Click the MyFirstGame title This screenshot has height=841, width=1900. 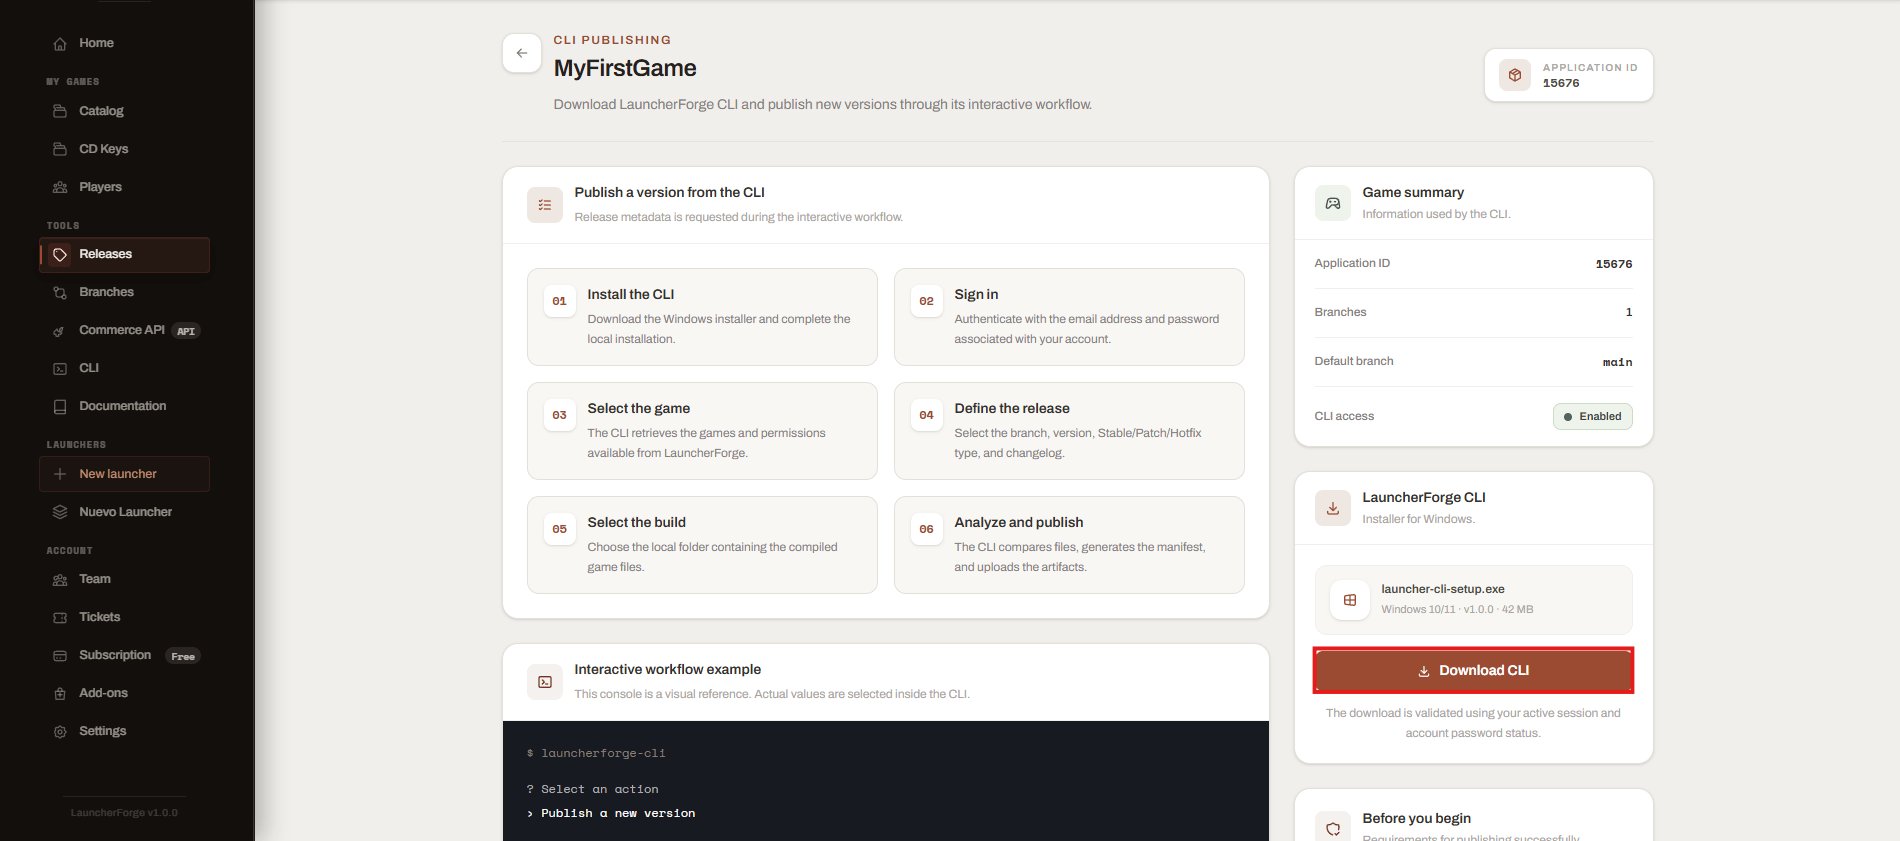tap(625, 68)
